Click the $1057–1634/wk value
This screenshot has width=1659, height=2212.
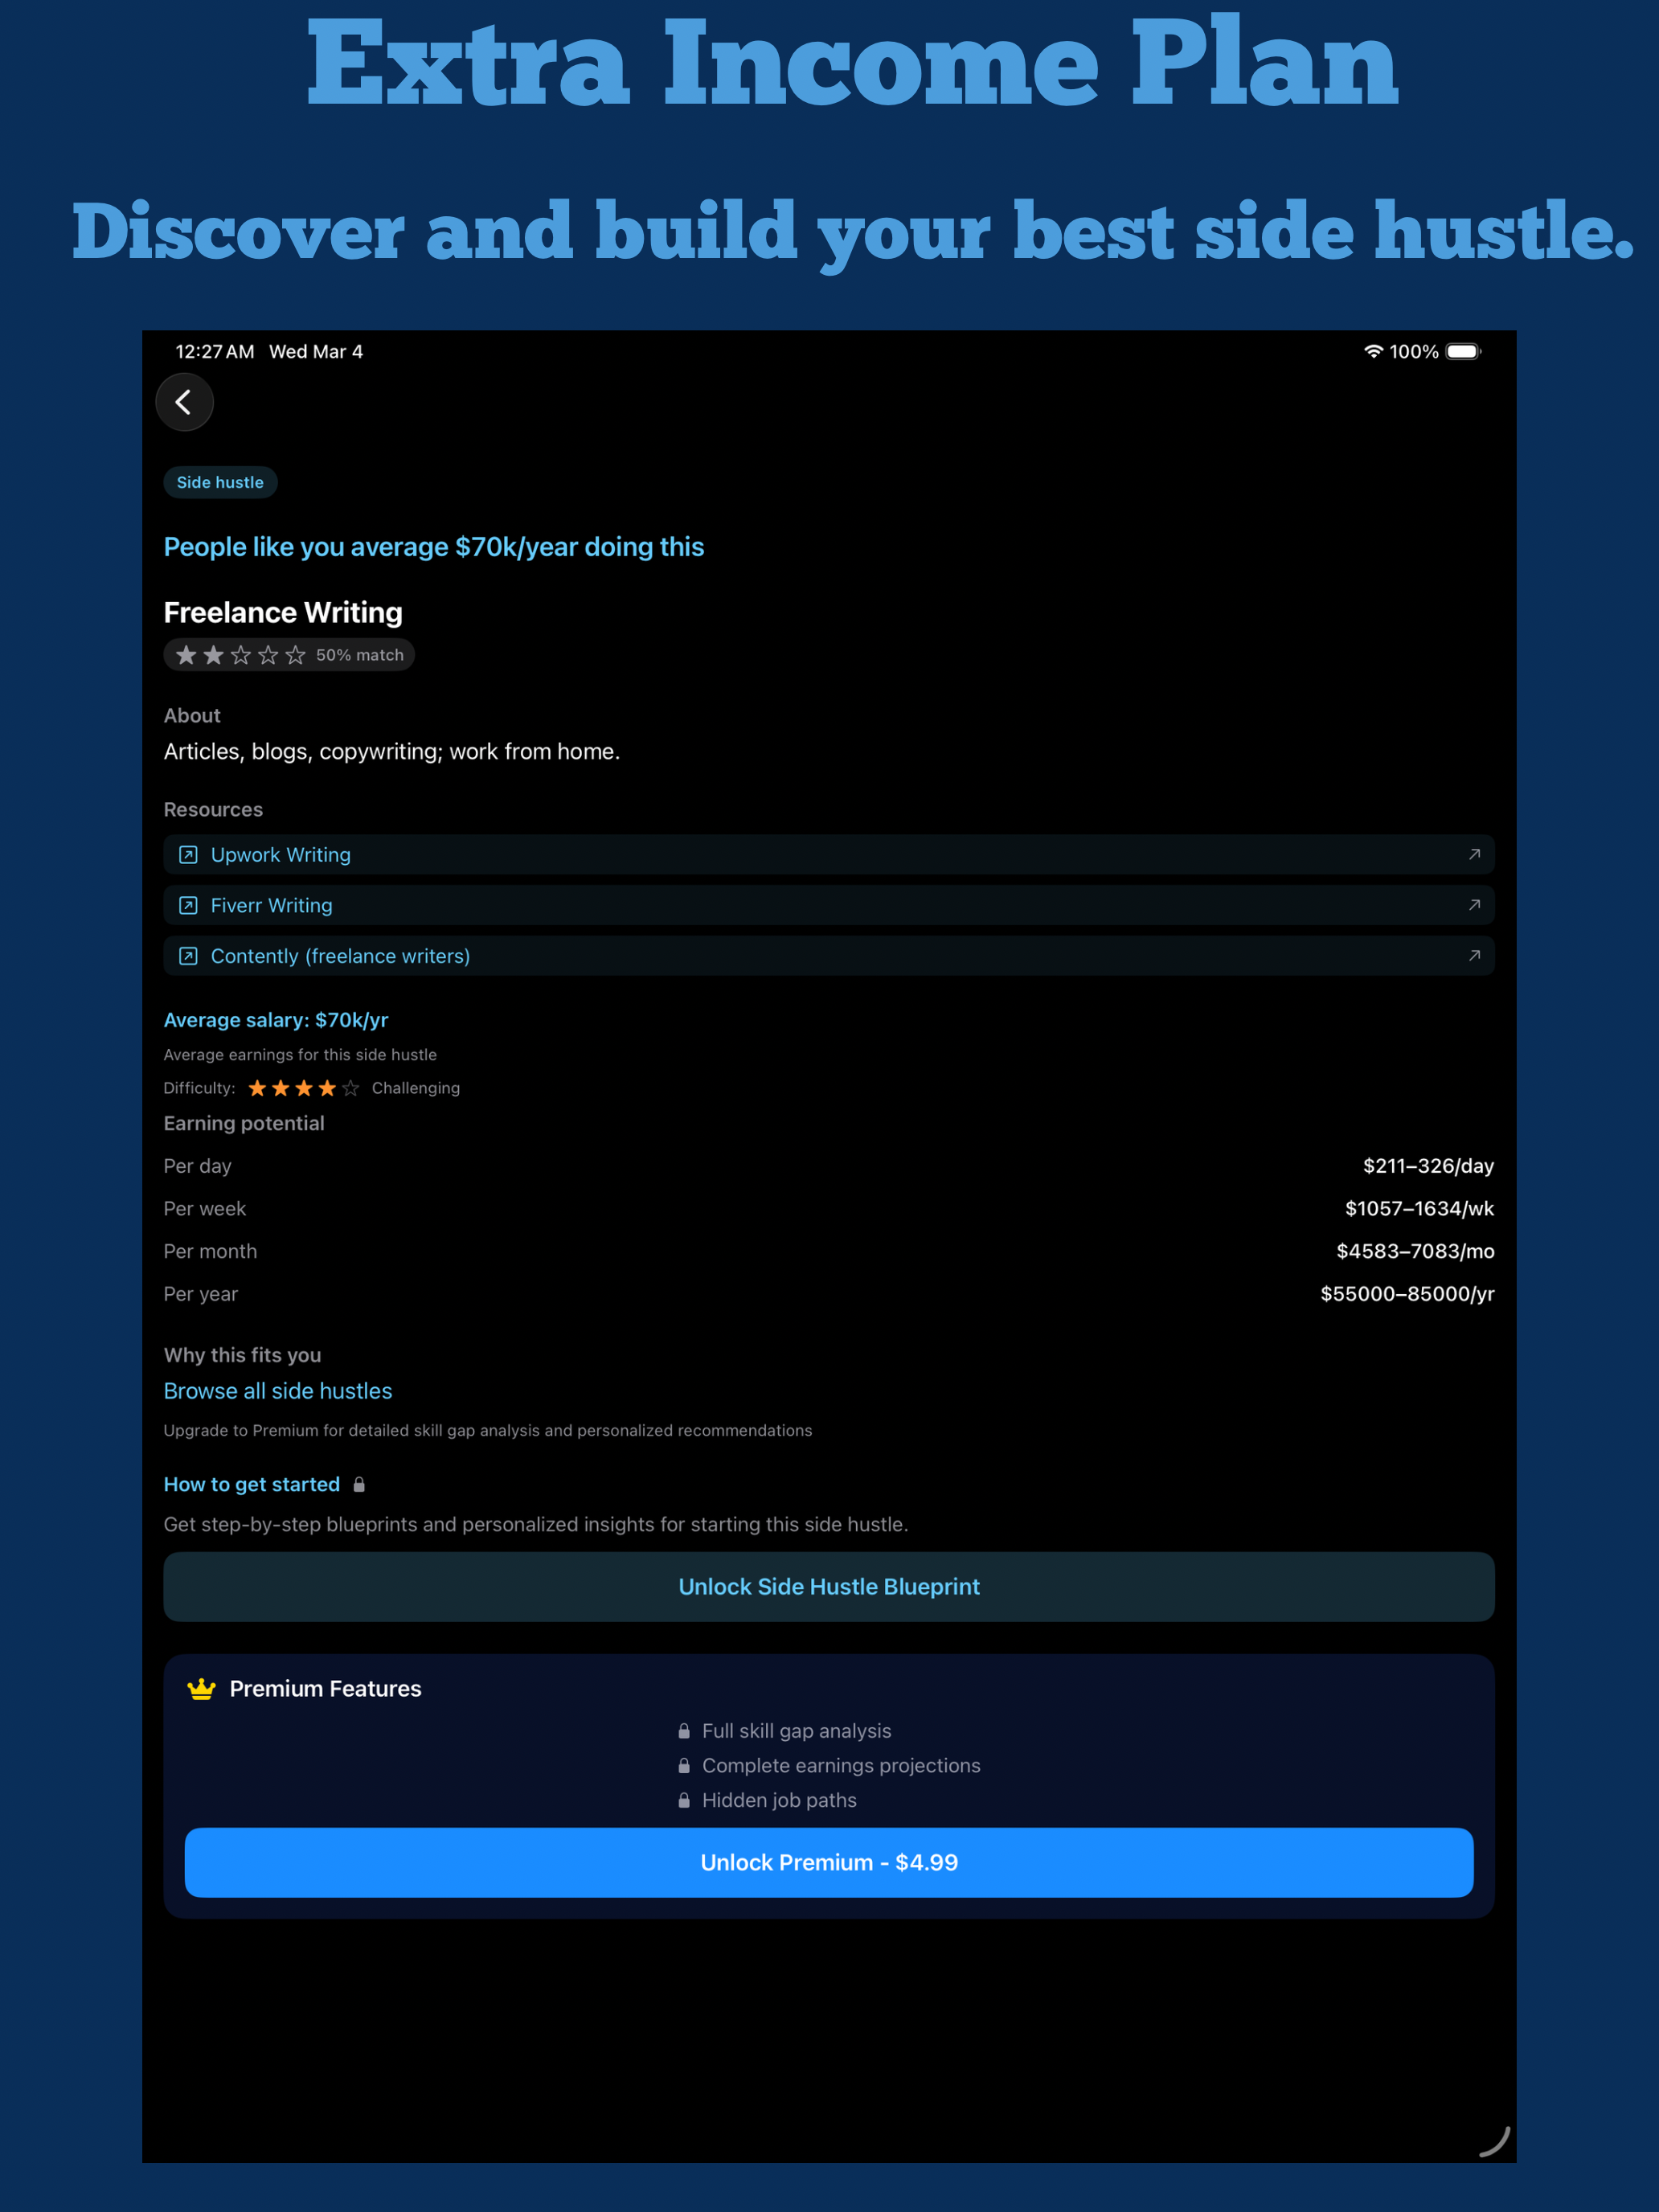click(x=1419, y=1209)
